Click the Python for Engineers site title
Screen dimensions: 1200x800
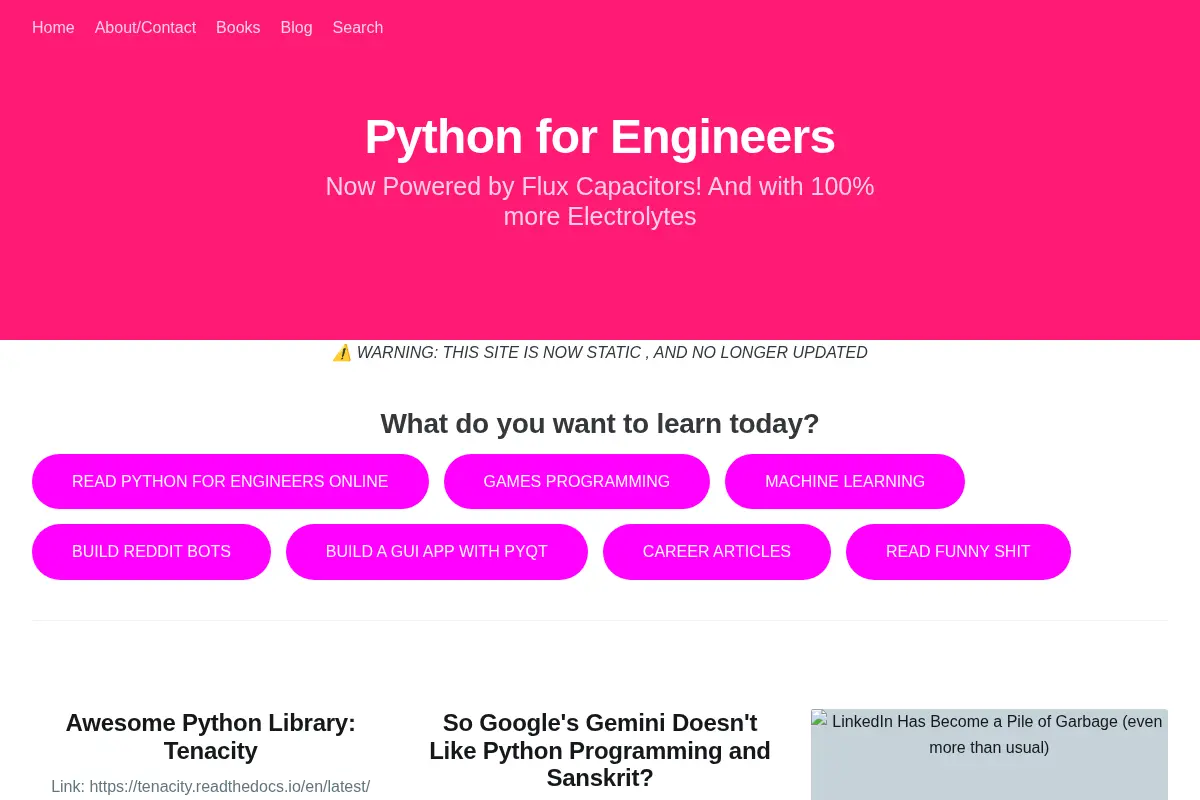coord(600,137)
